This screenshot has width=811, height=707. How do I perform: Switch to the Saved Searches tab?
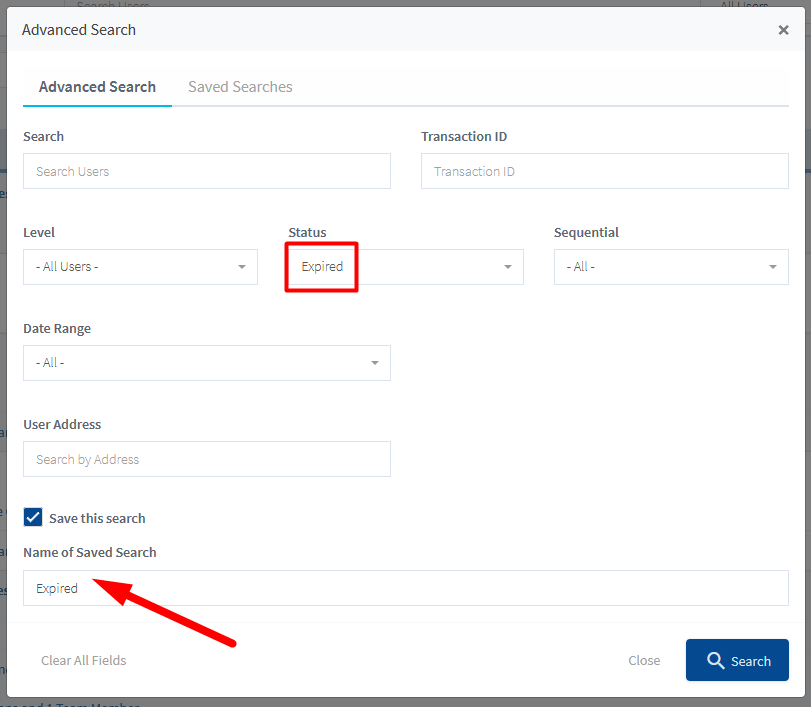[240, 87]
